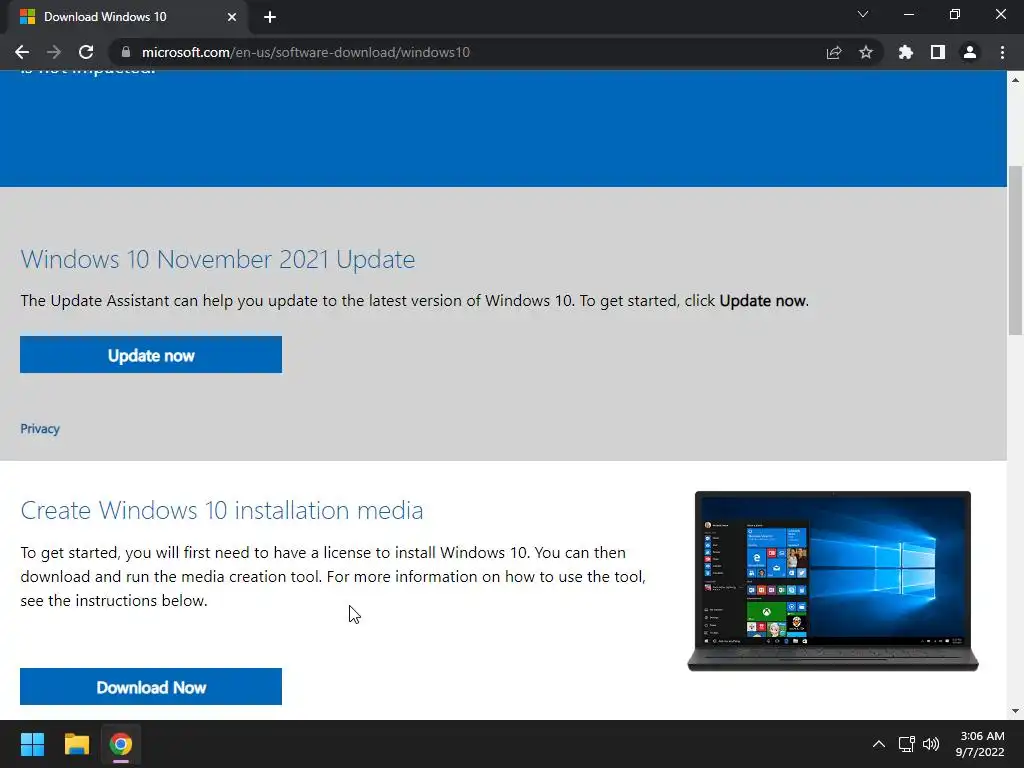This screenshot has height=768, width=1024.
Task: Restore down the Chrome window
Action: [955, 14]
